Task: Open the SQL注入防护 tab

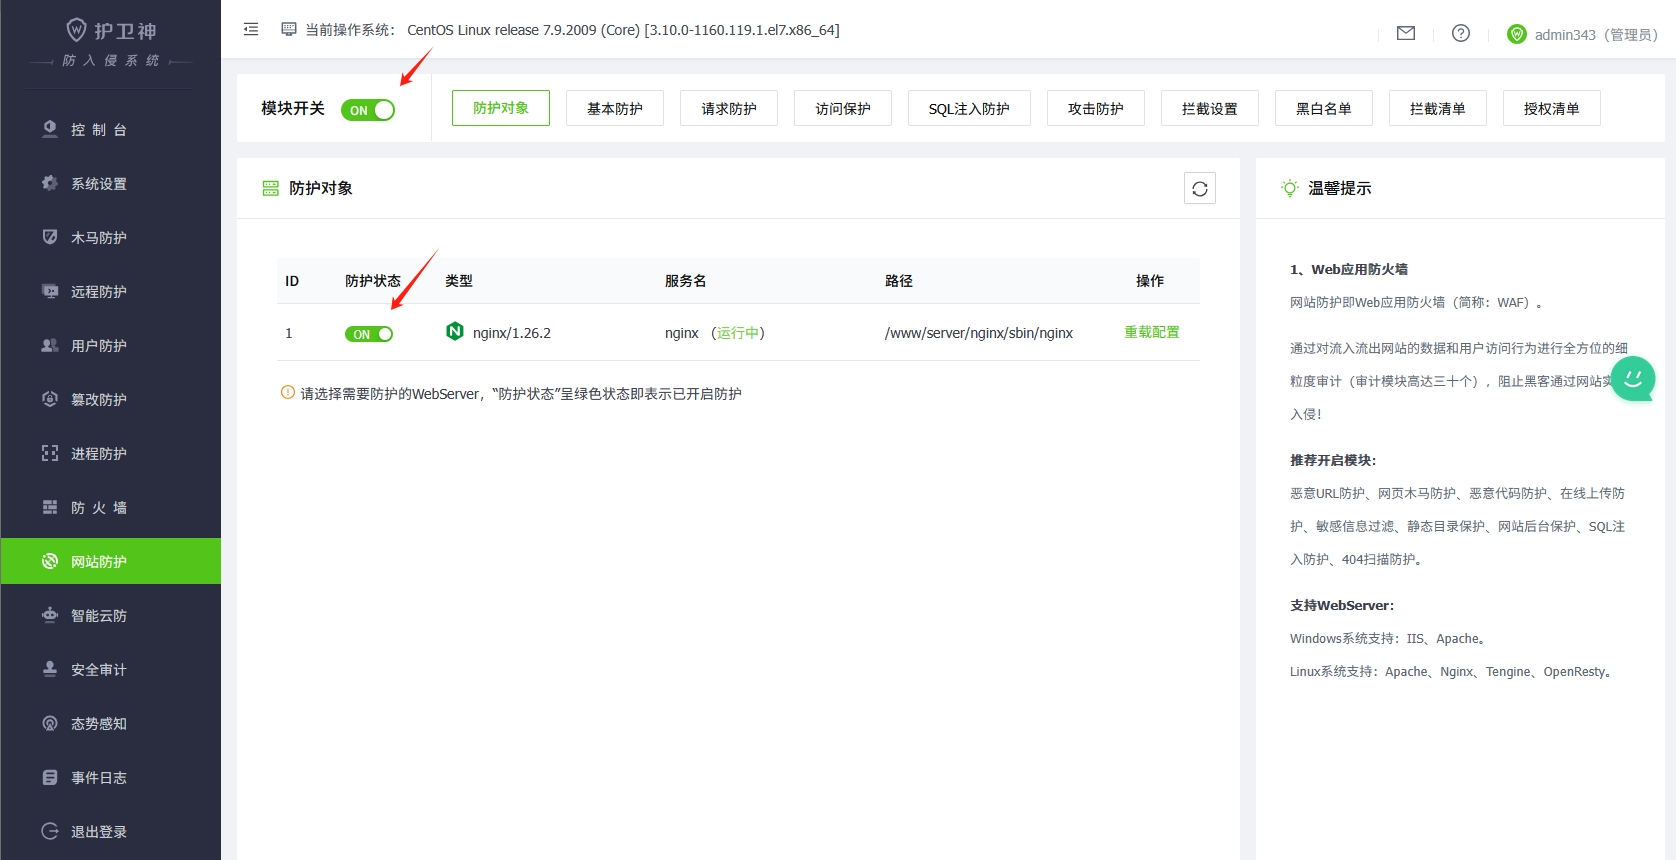Action: coord(969,108)
